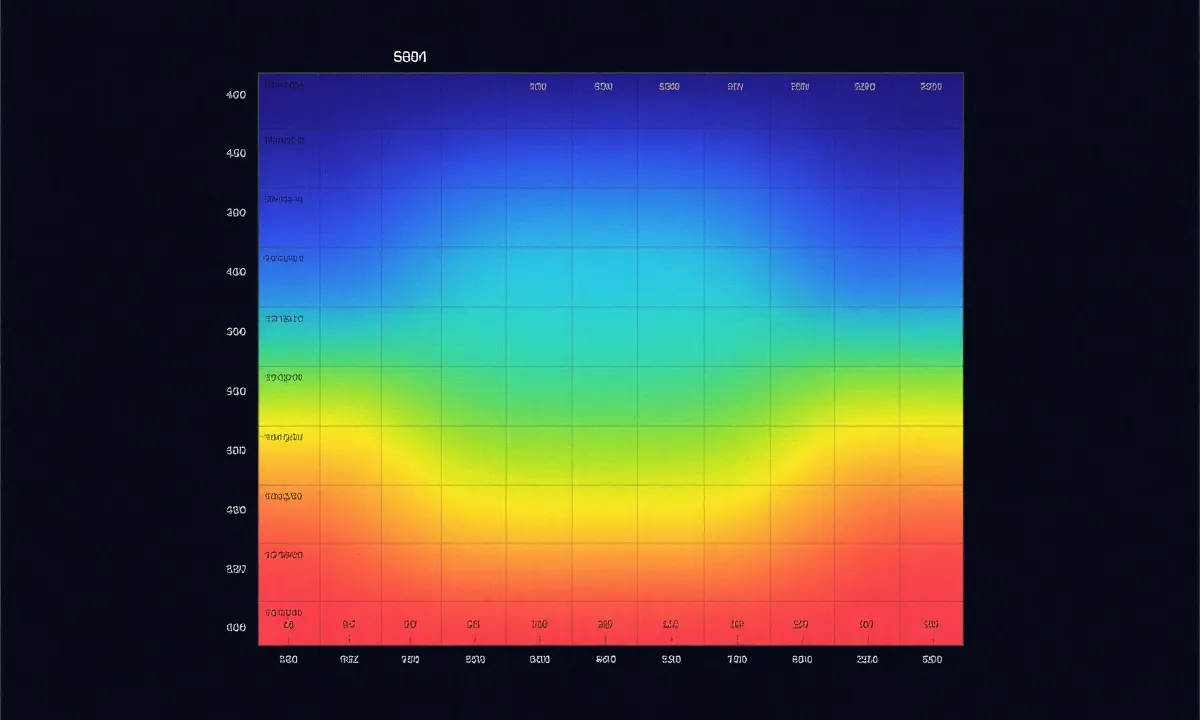Click the last x-axis label below the chart

931,660
